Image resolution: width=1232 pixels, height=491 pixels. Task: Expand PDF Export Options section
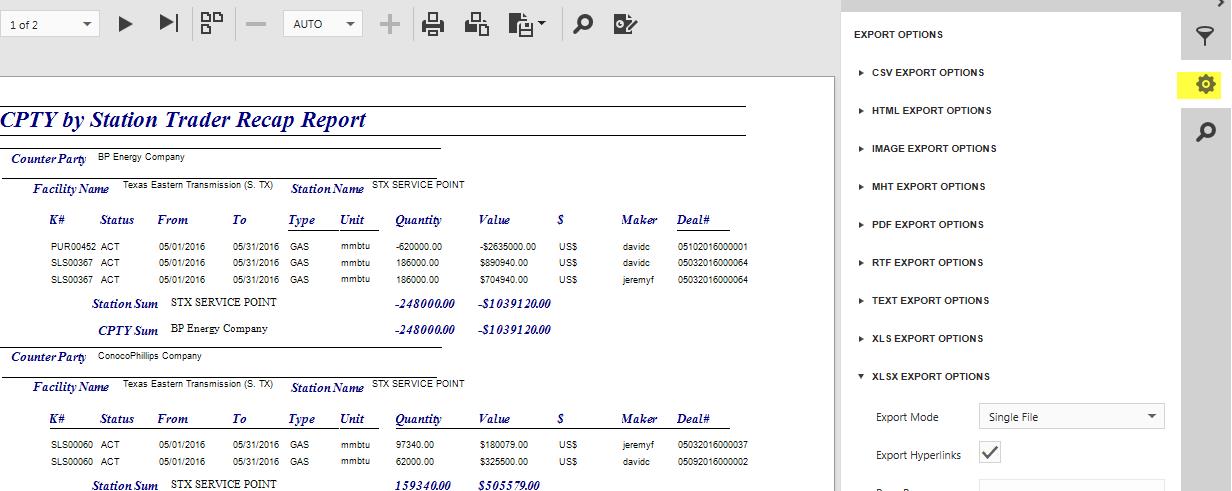[x=927, y=225]
